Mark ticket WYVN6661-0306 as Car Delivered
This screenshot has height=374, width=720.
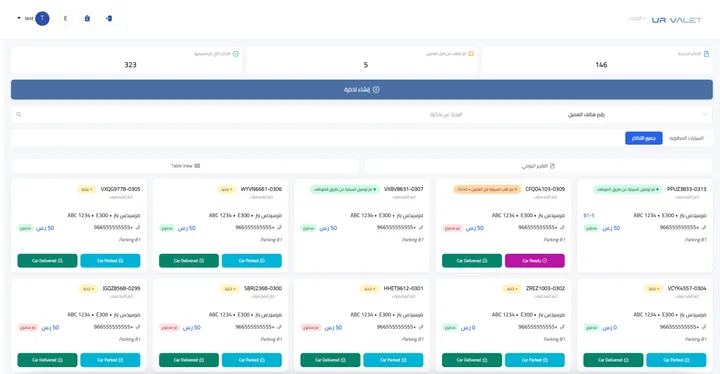(189, 261)
